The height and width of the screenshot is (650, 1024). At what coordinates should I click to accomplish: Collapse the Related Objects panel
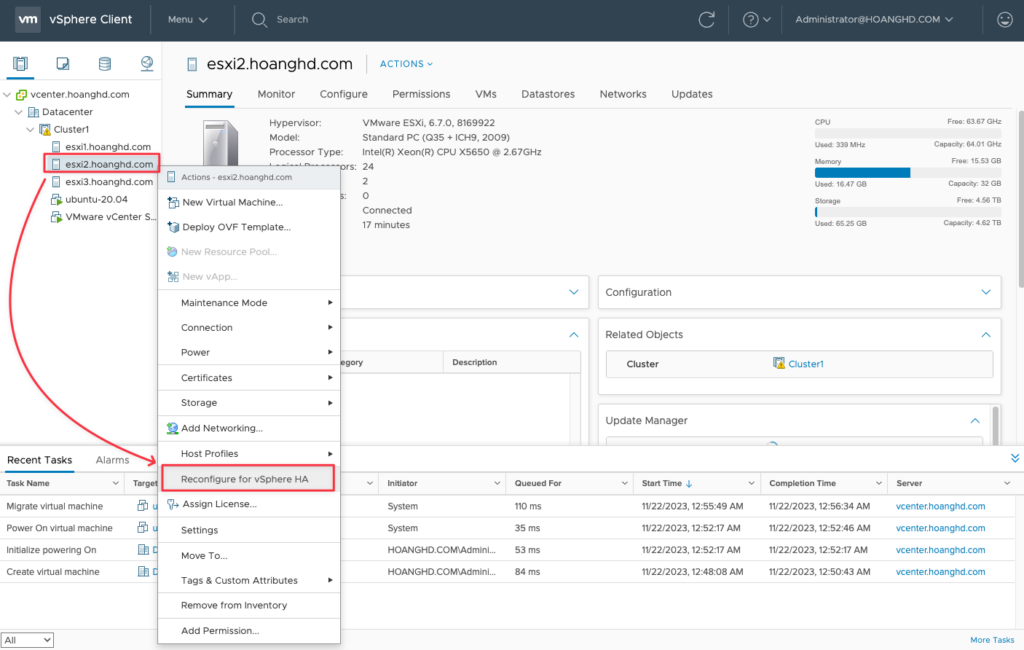click(986, 334)
